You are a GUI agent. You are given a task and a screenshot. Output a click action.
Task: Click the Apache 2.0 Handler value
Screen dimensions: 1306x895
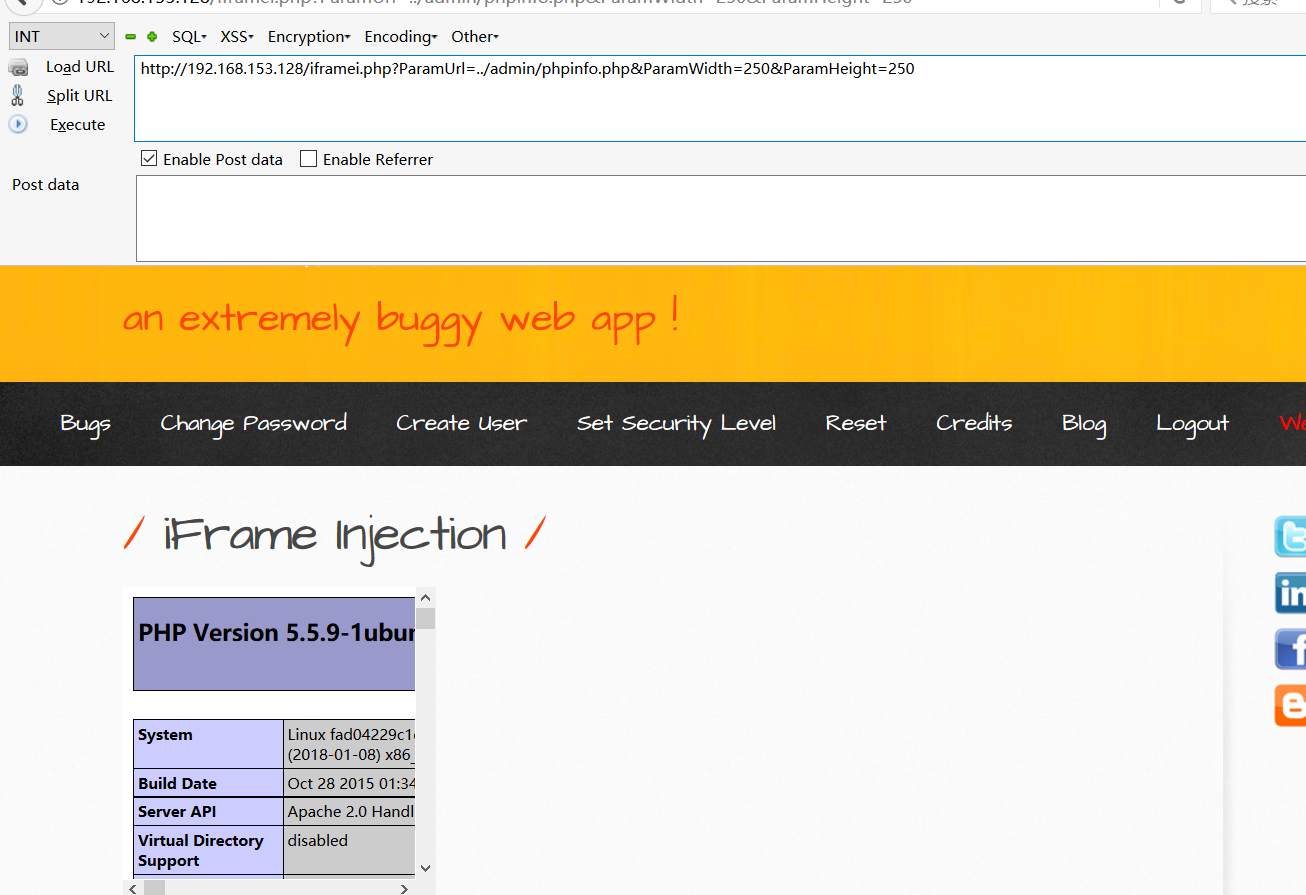point(351,812)
